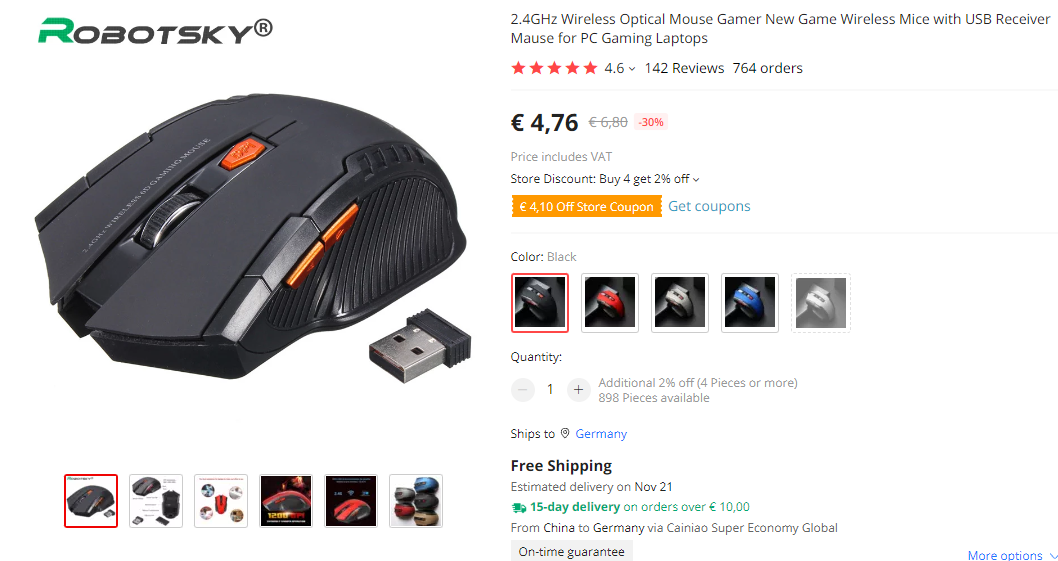Click the Robotsky store logo
The height and width of the screenshot is (561, 1058).
click(x=156, y=30)
